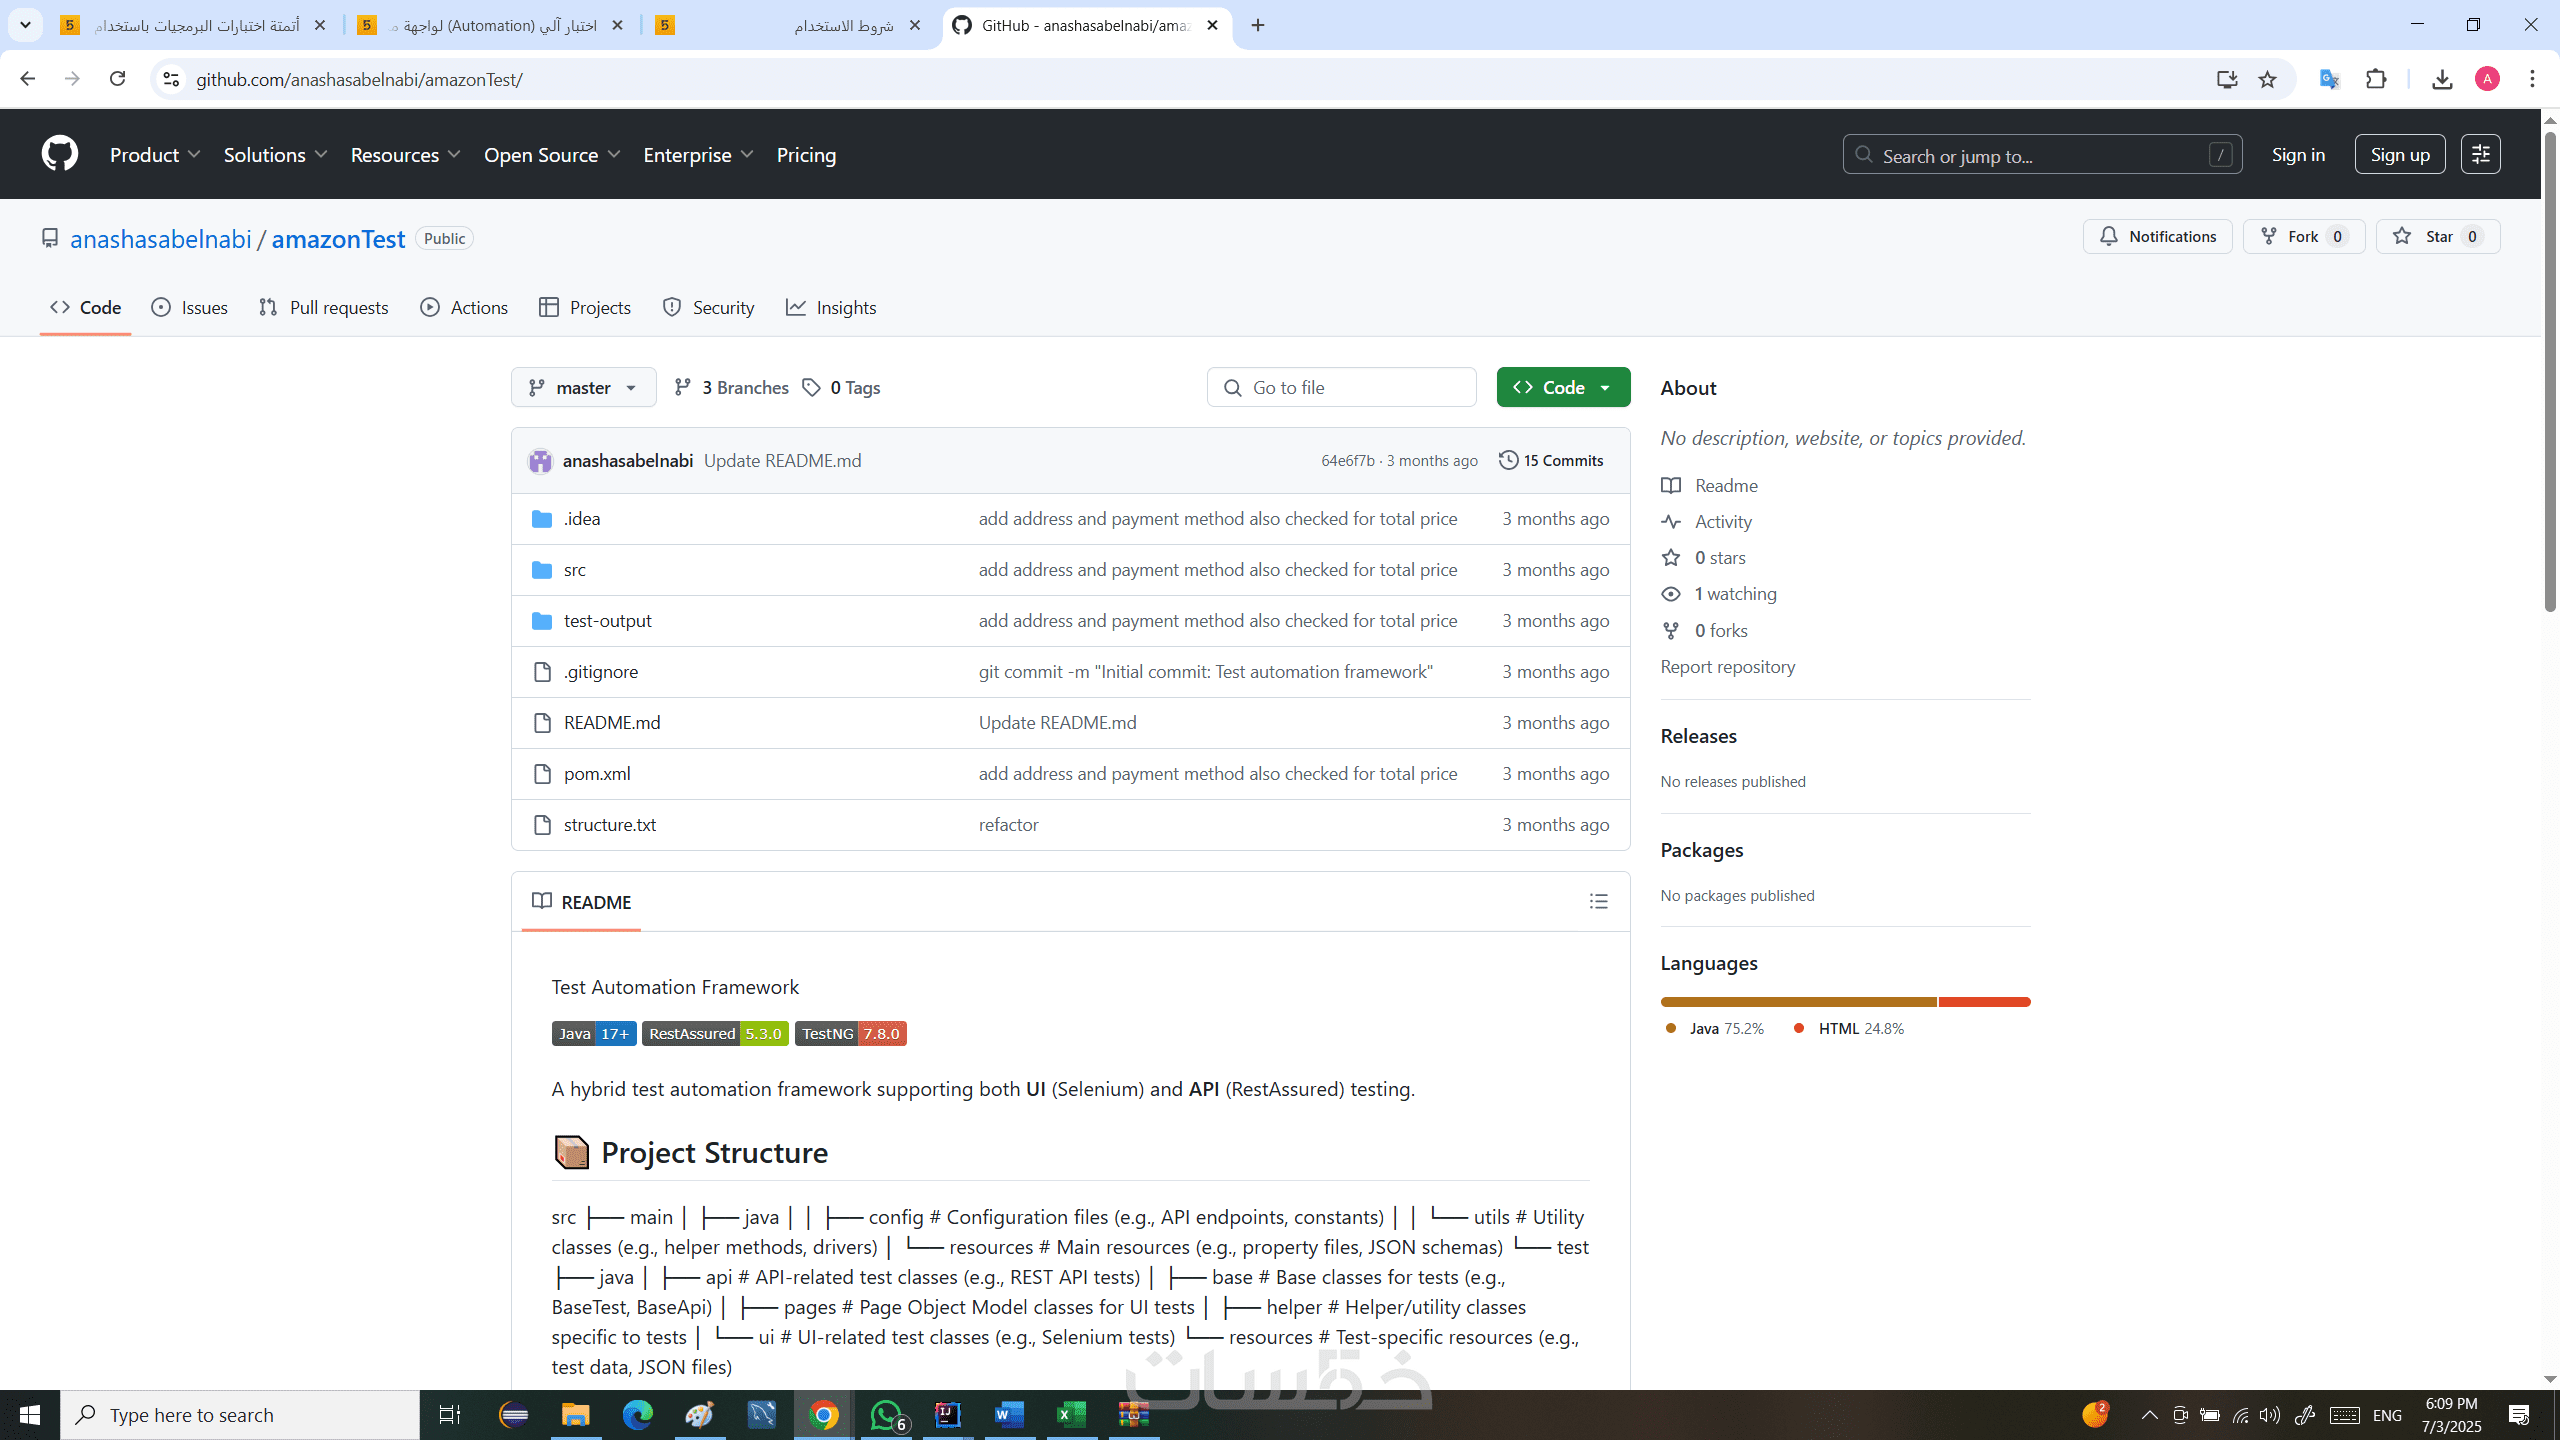Click the Sign up button

tap(2399, 155)
